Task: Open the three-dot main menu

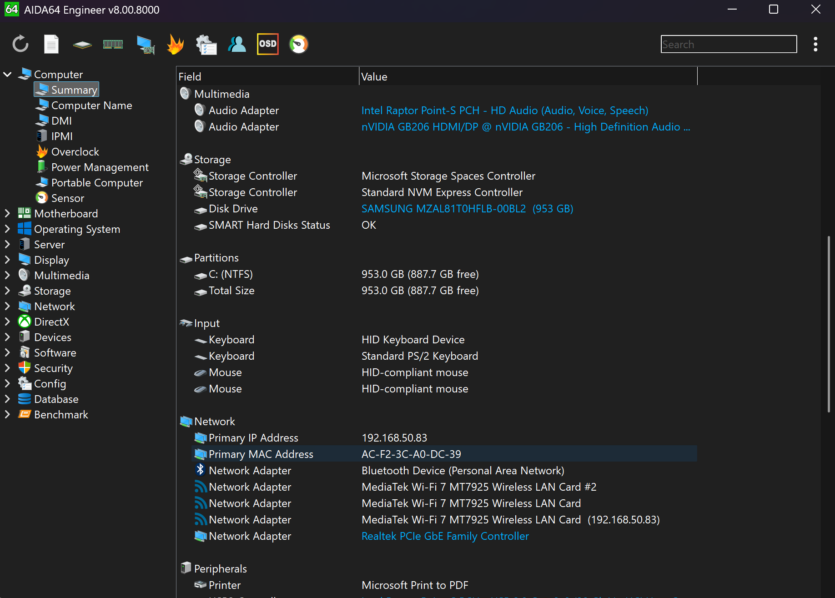Action: tap(815, 44)
